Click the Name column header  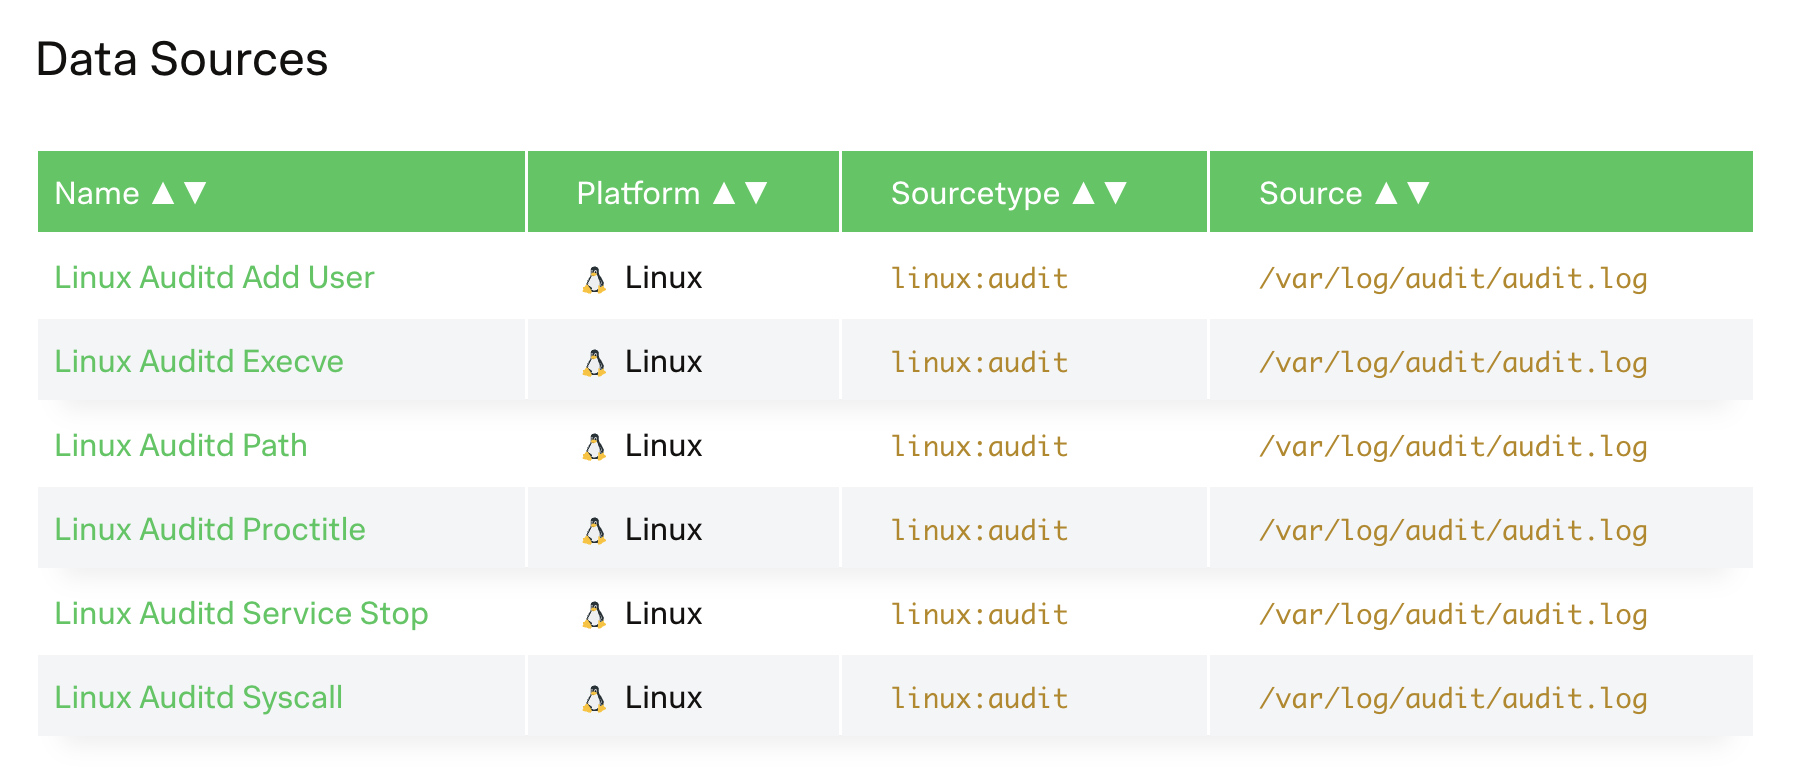[x=97, y=193]
